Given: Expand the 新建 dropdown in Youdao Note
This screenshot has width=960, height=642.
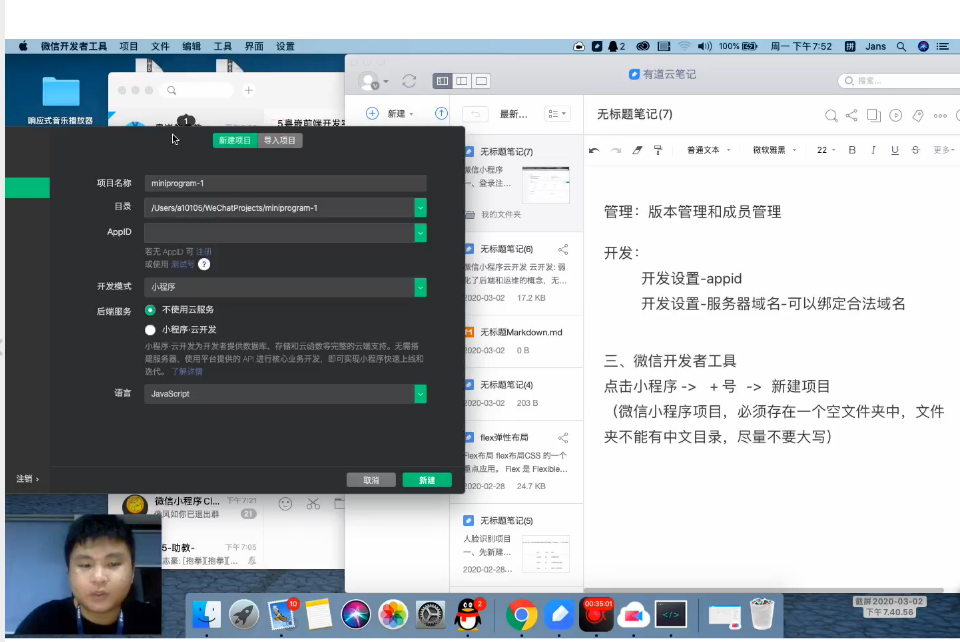Looking at the screenshot, I should [411, 114].
